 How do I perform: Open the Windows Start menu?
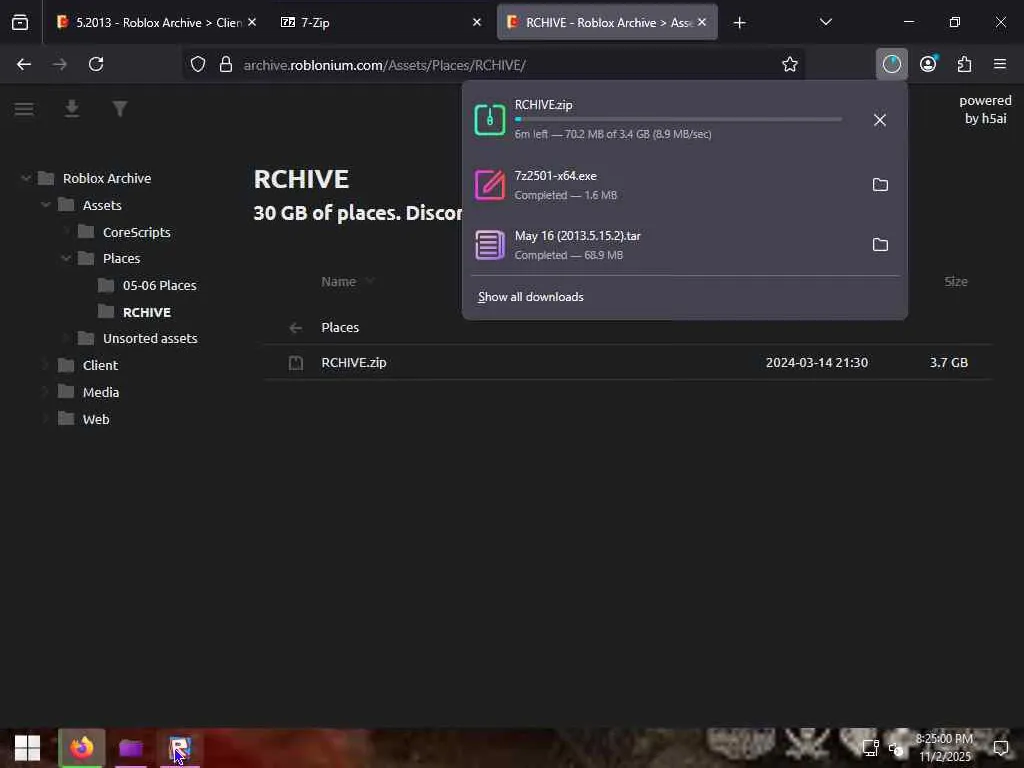[x=27, y=748]
